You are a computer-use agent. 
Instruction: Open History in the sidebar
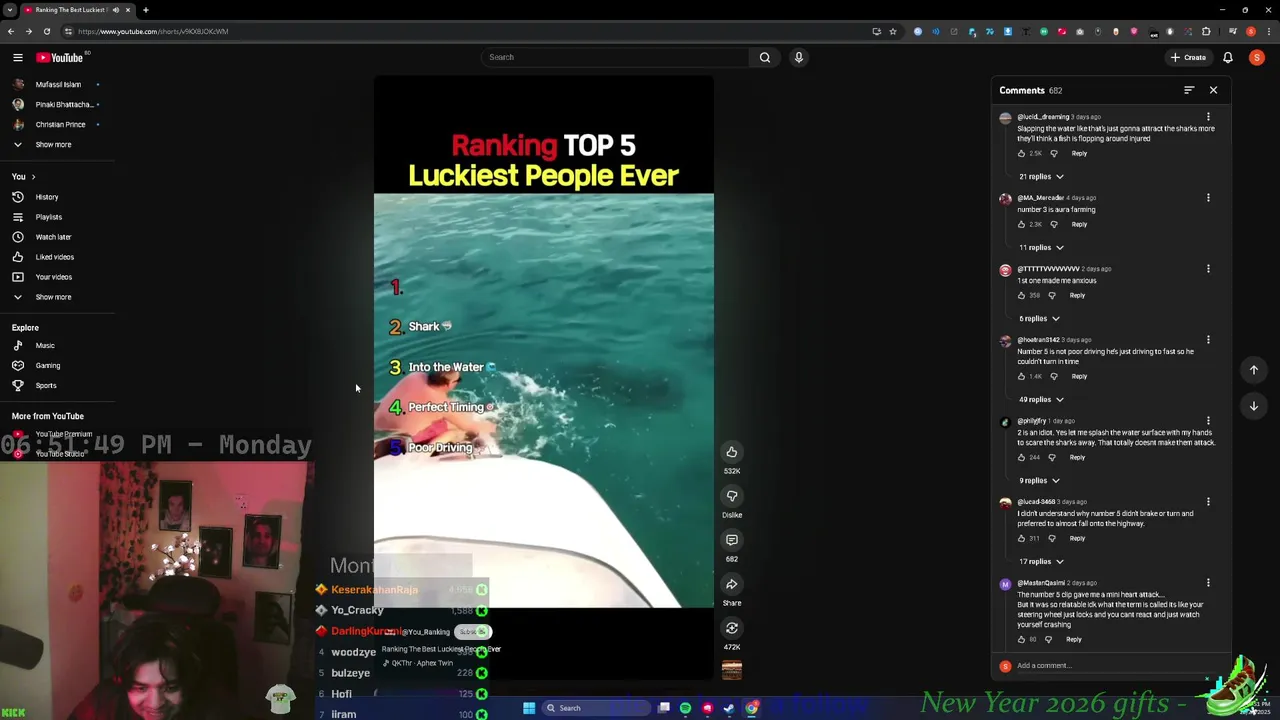pos(47,197)
